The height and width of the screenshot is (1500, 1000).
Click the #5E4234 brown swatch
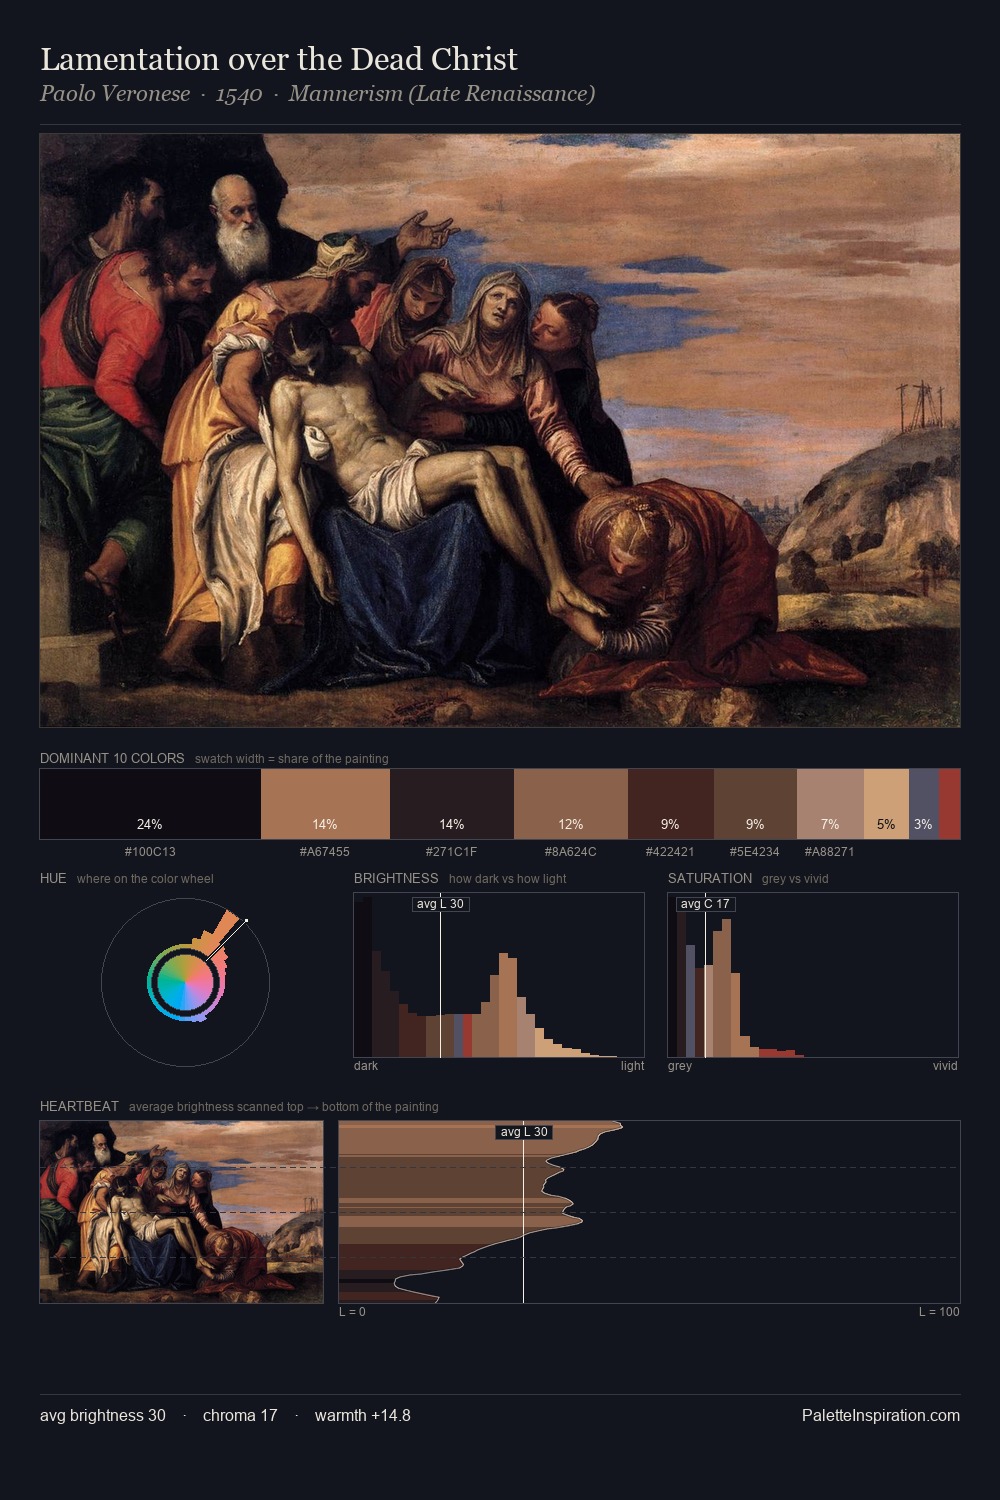click(755, 804)
